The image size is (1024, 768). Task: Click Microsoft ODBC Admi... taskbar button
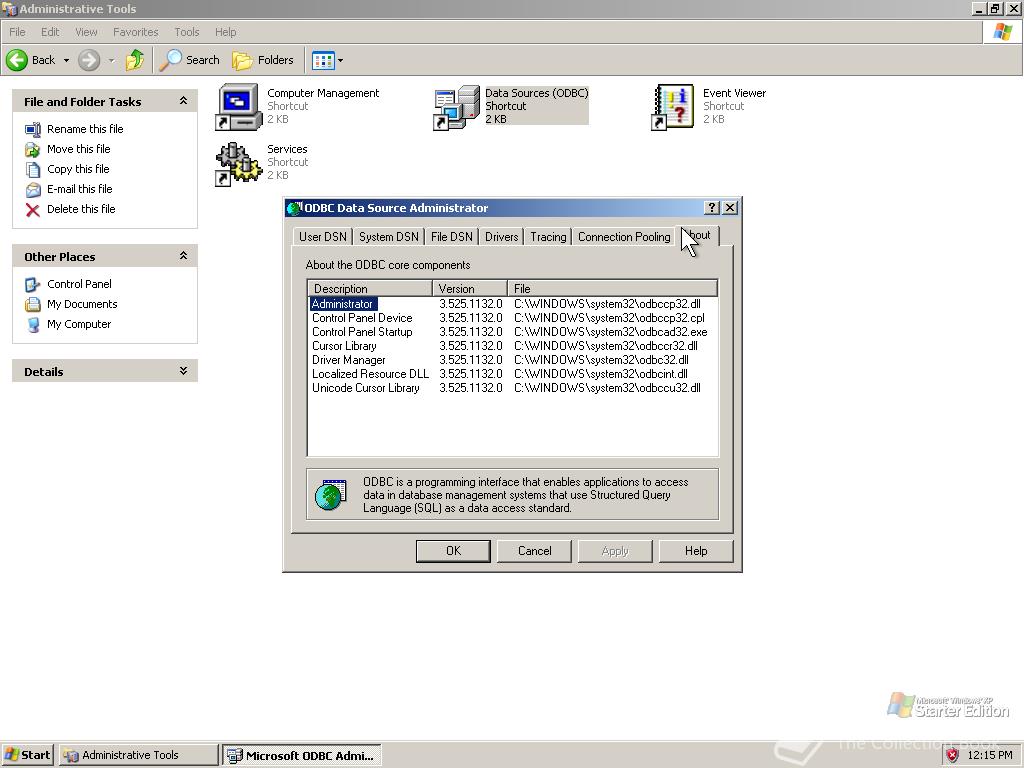click(302, 755)
